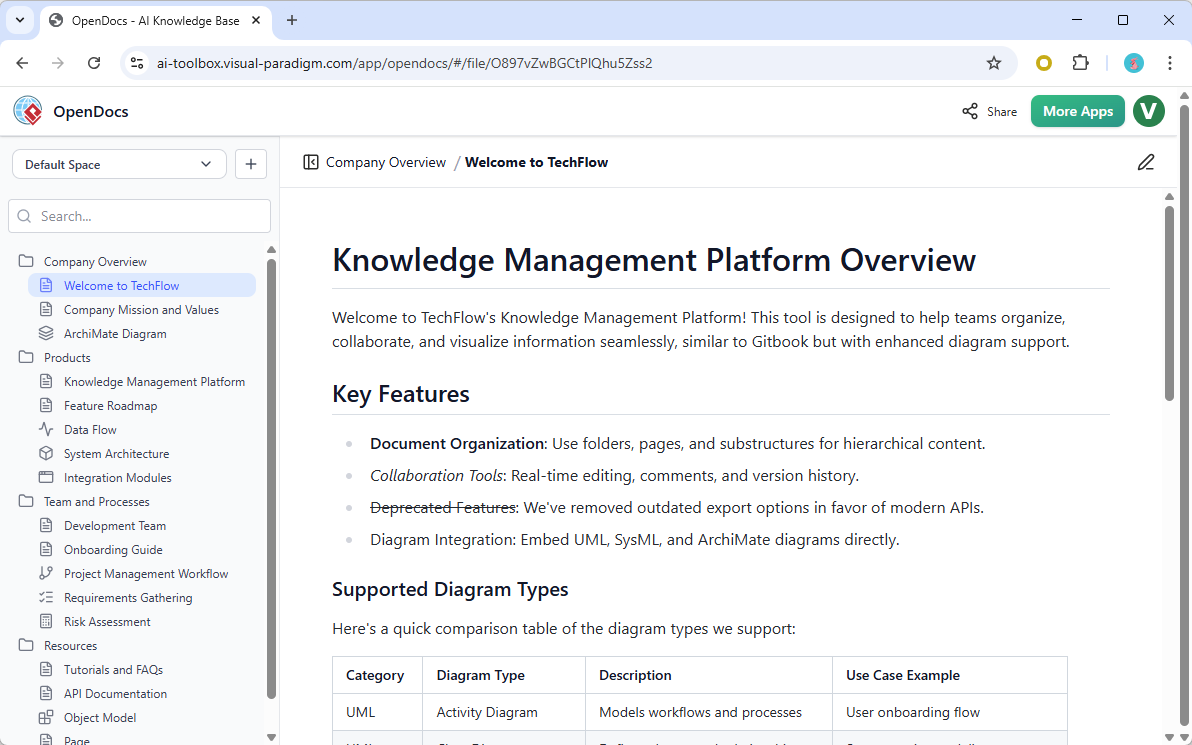
Task: Open the Project Management Workflow icon
Action: (48, 573)
